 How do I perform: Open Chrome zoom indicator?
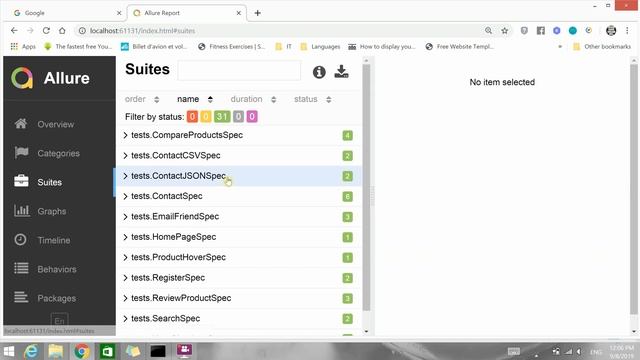pyautogui.click(x=488, y=31)
